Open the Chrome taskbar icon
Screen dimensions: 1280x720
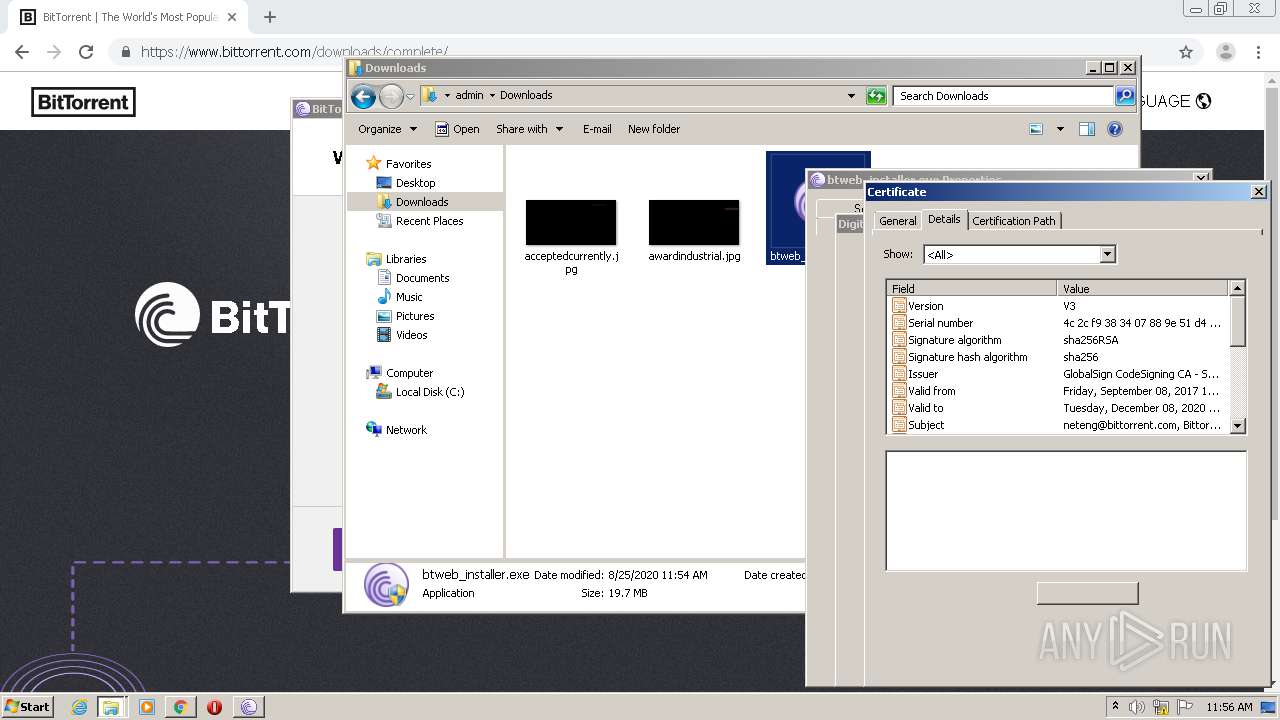180,707
